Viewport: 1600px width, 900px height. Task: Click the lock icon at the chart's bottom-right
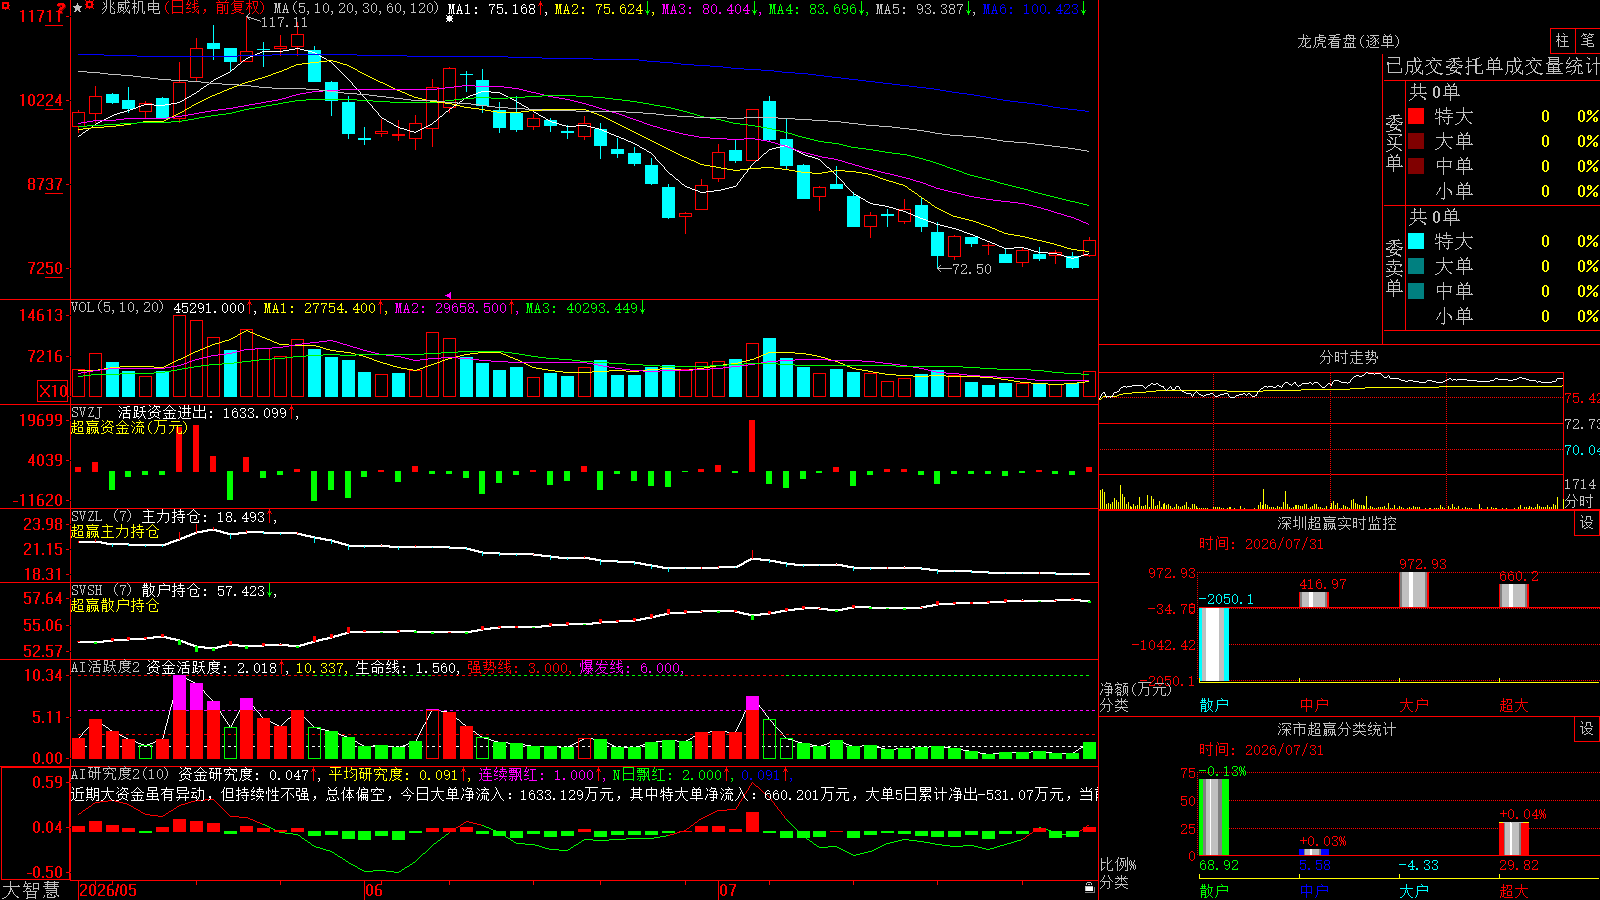tap(1090, 887)
